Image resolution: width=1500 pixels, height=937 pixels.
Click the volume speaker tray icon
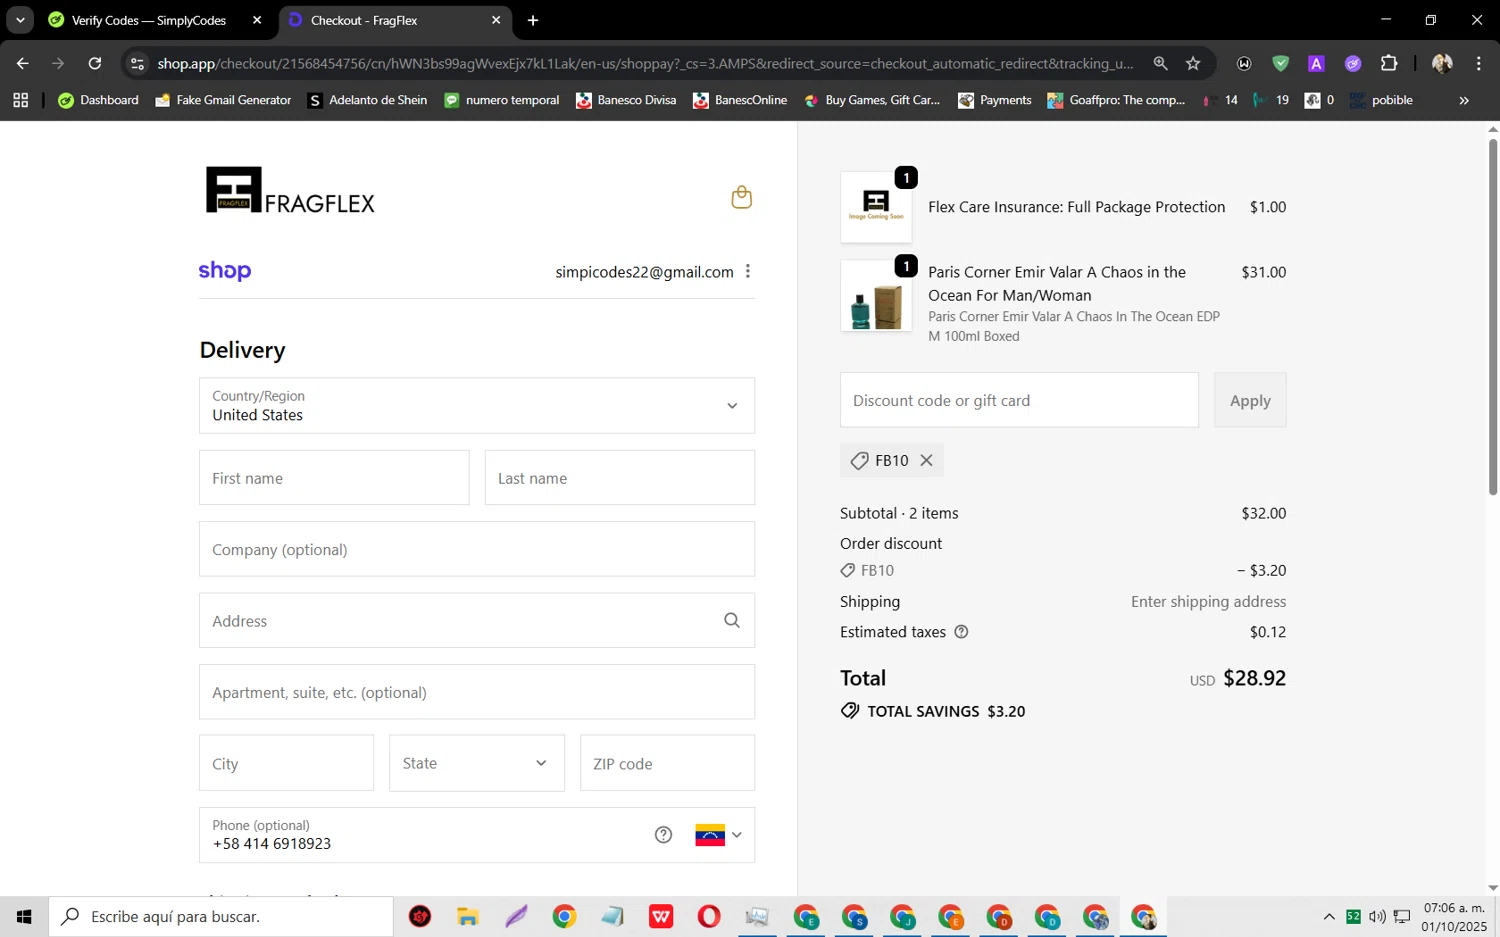point(1377,916)
